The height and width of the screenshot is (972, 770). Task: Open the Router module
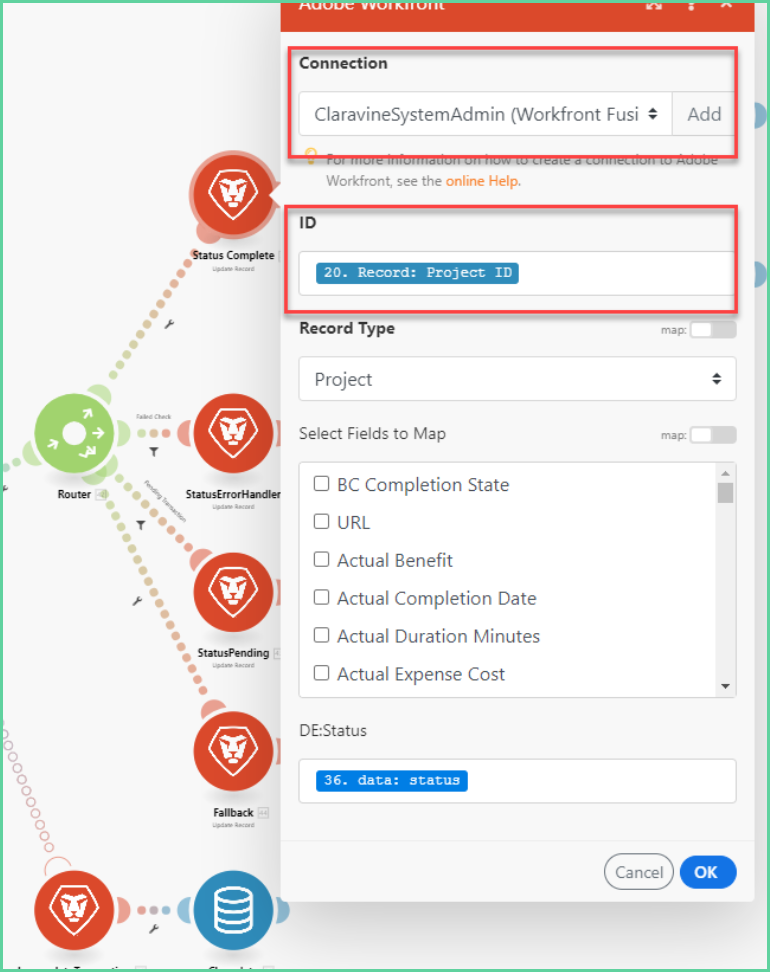click(74, 433)
